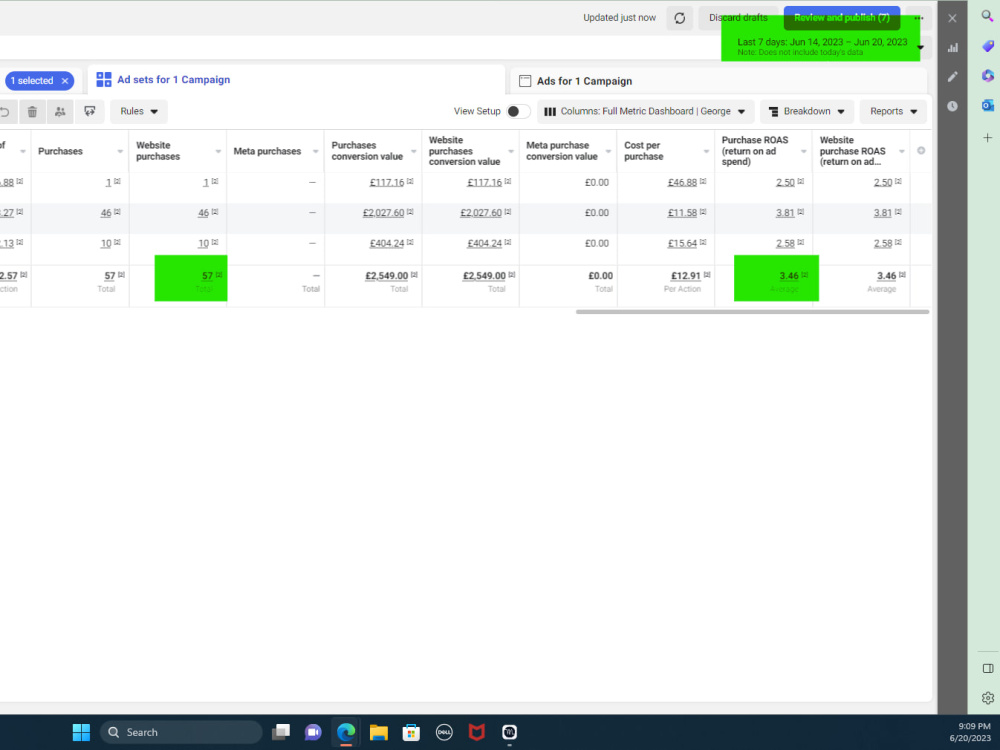Click the 3.81 Purchase ROAS value
The height and width of the screenshot is (750, 1000).
[x=785, y=213]
